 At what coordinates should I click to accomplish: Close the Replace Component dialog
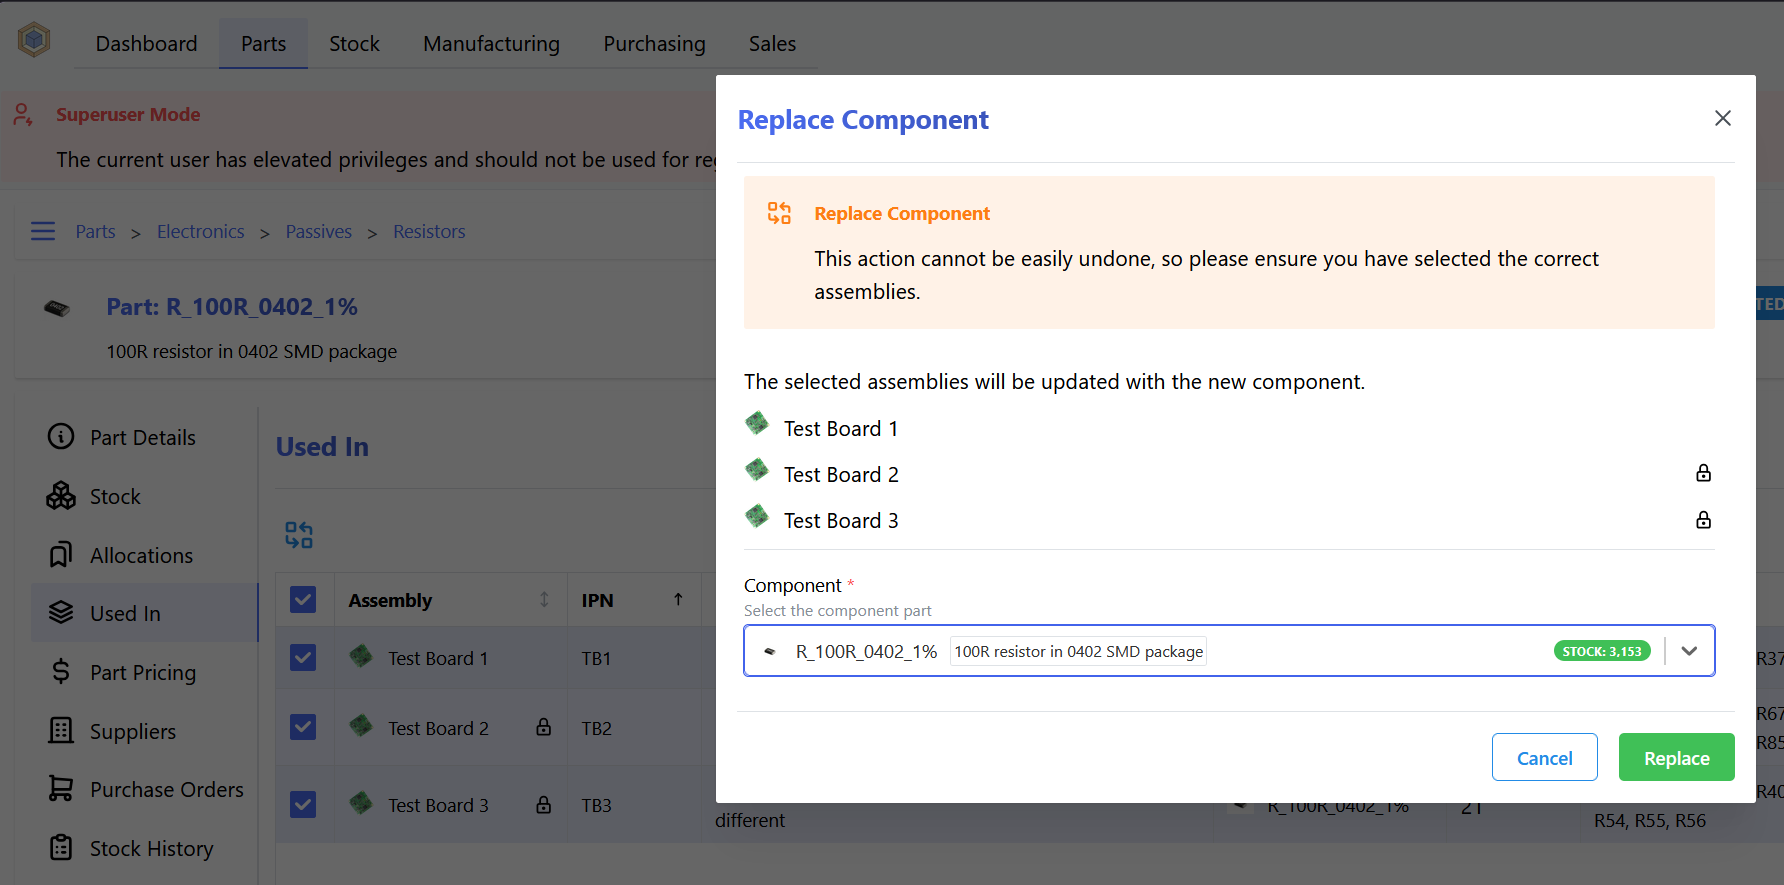(1722, 118)
